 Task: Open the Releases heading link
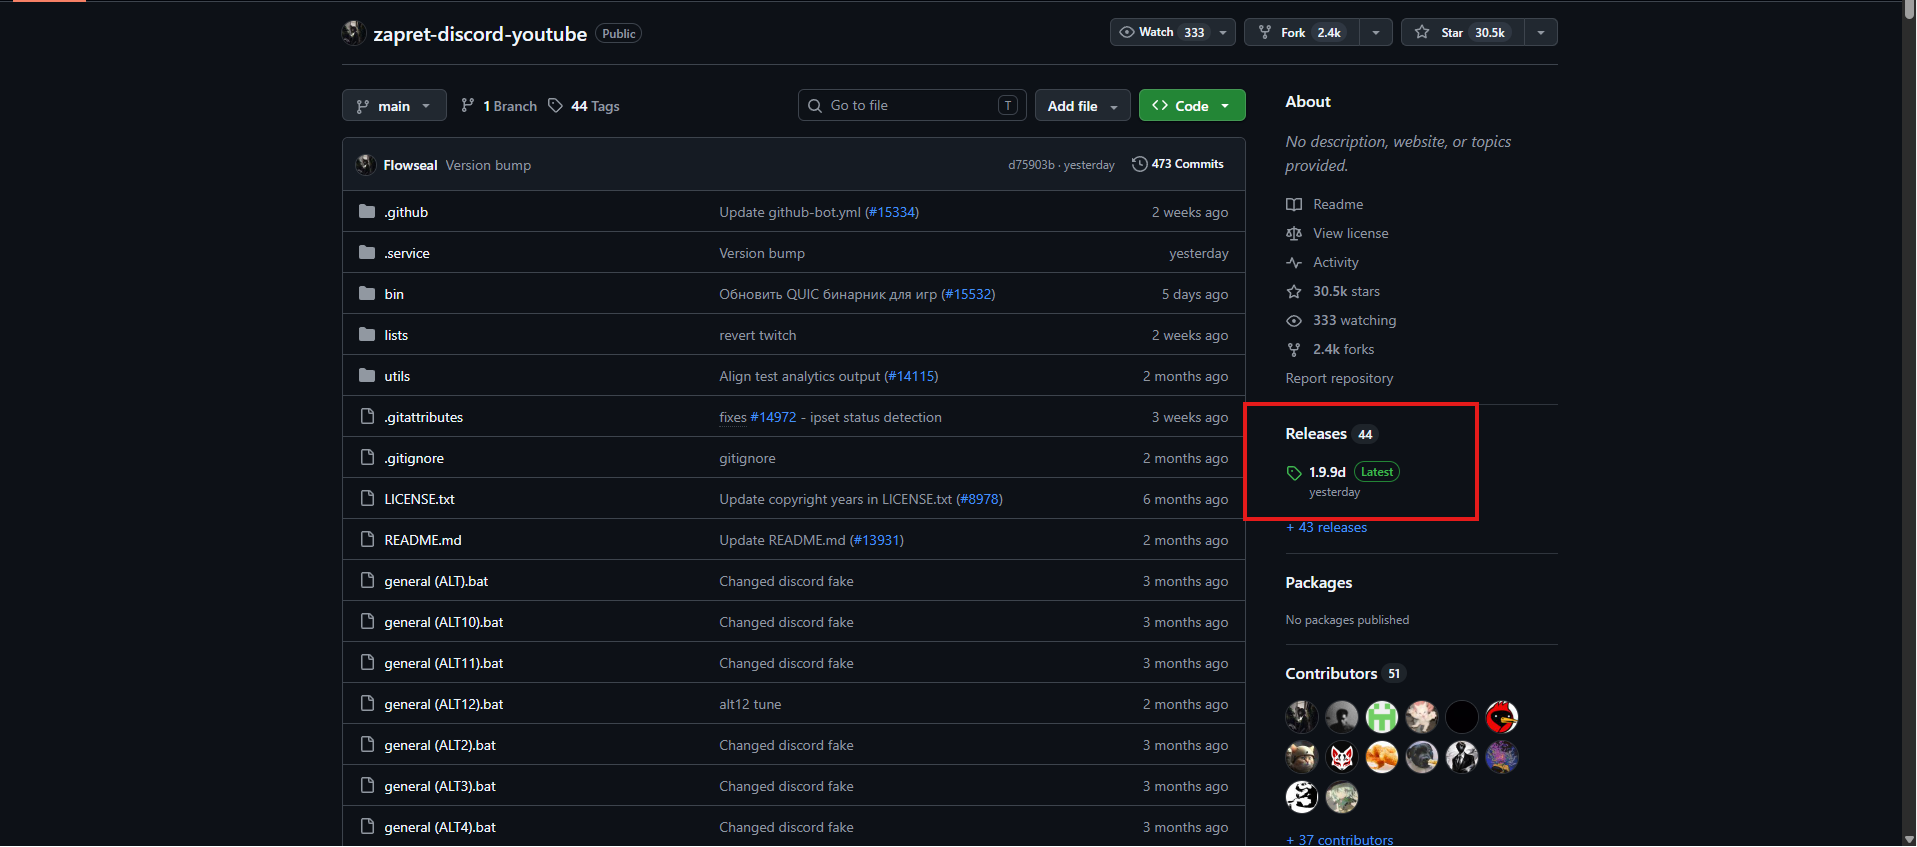(1330, 434)
